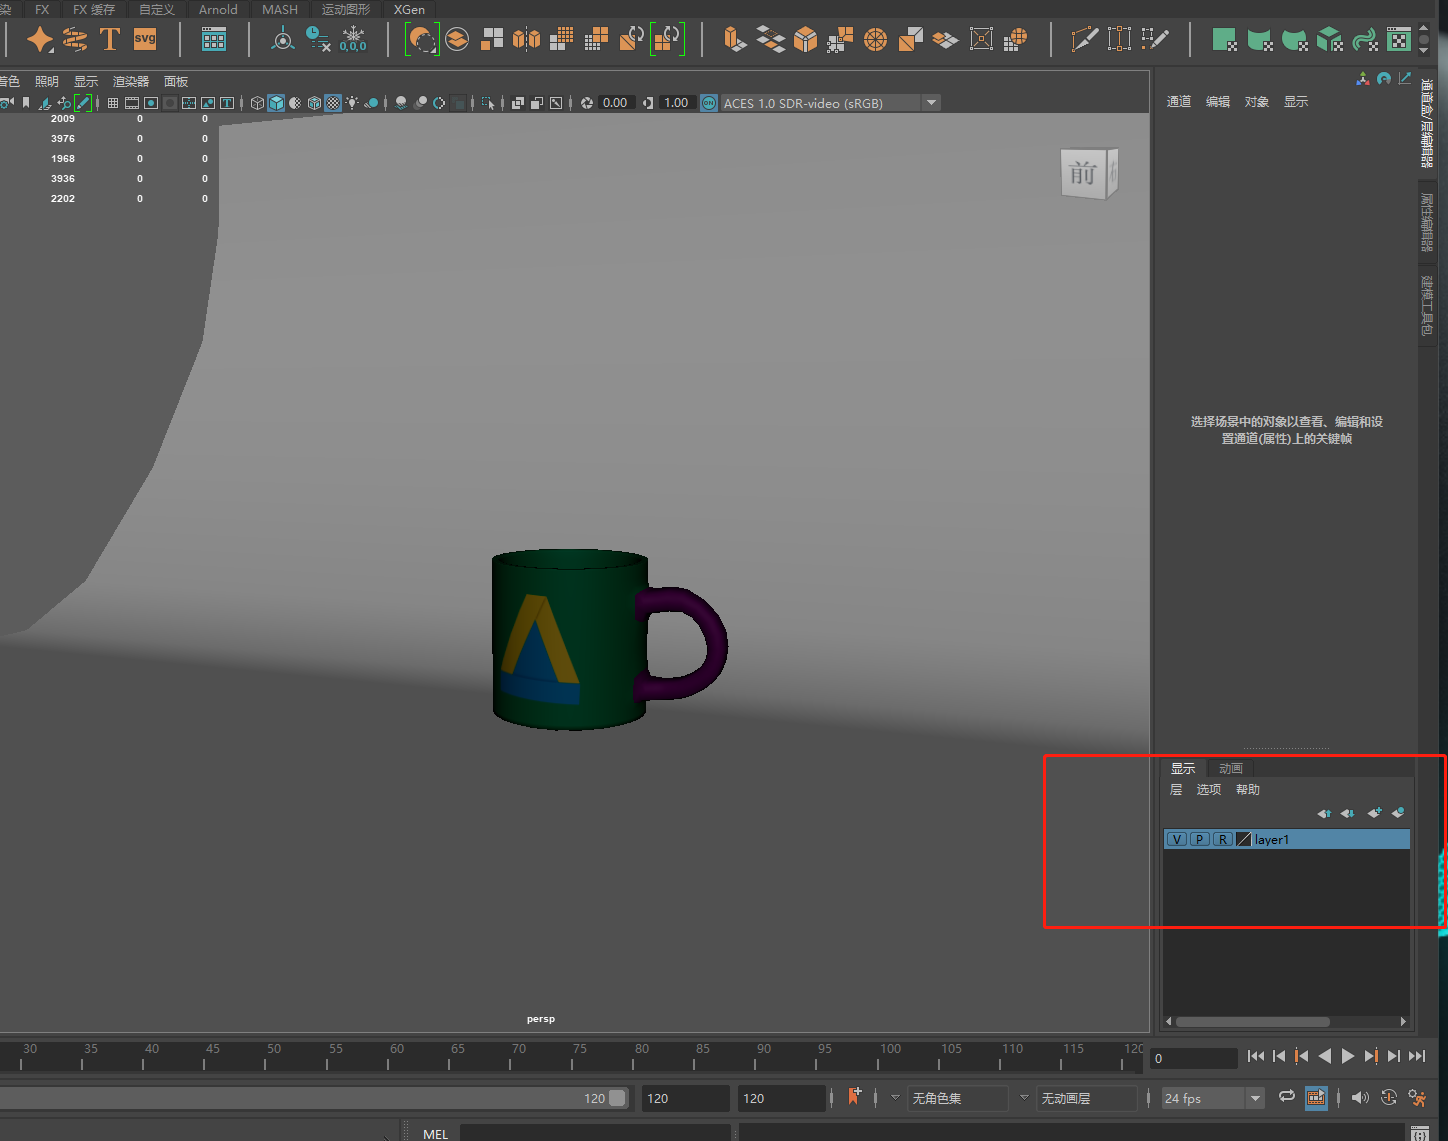Toggle the viewport grid display
Image resolution: width=1448 pixels, height=1141 pixels.
point(113,103)
